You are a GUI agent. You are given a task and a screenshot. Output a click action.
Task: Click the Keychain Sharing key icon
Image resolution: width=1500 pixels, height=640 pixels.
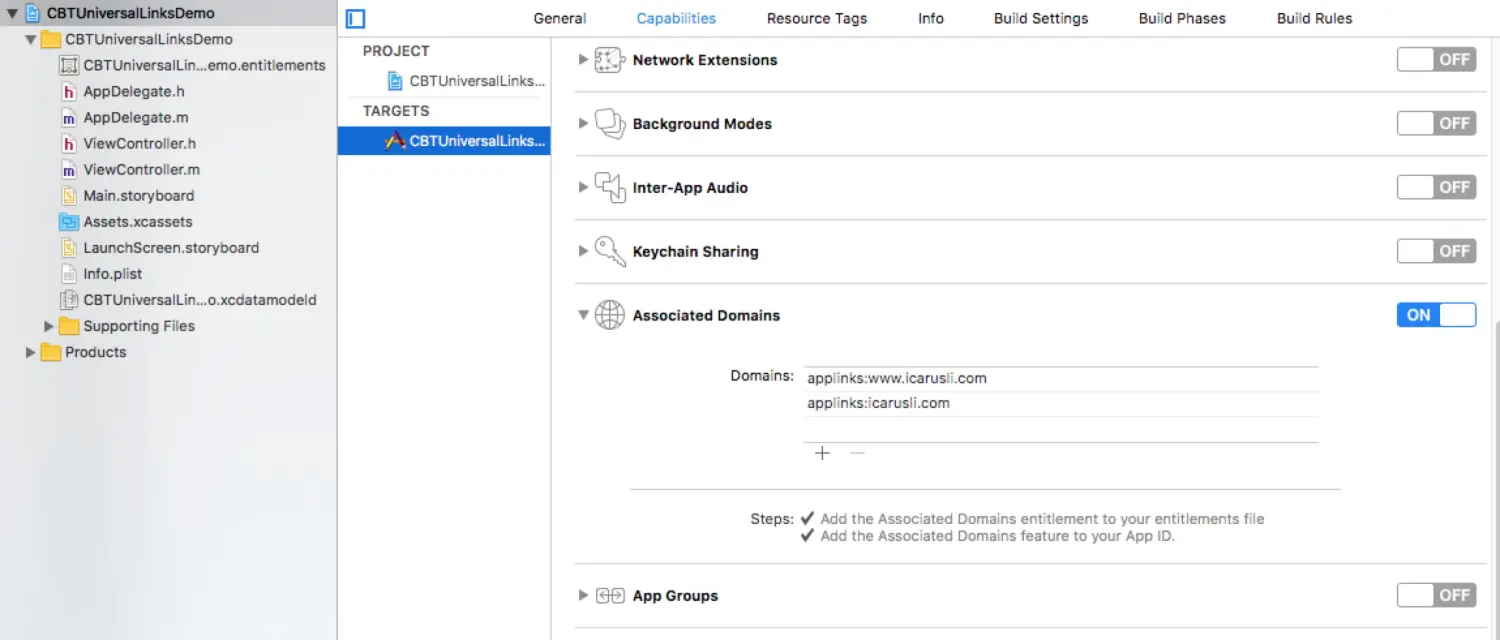coord(610,251)
